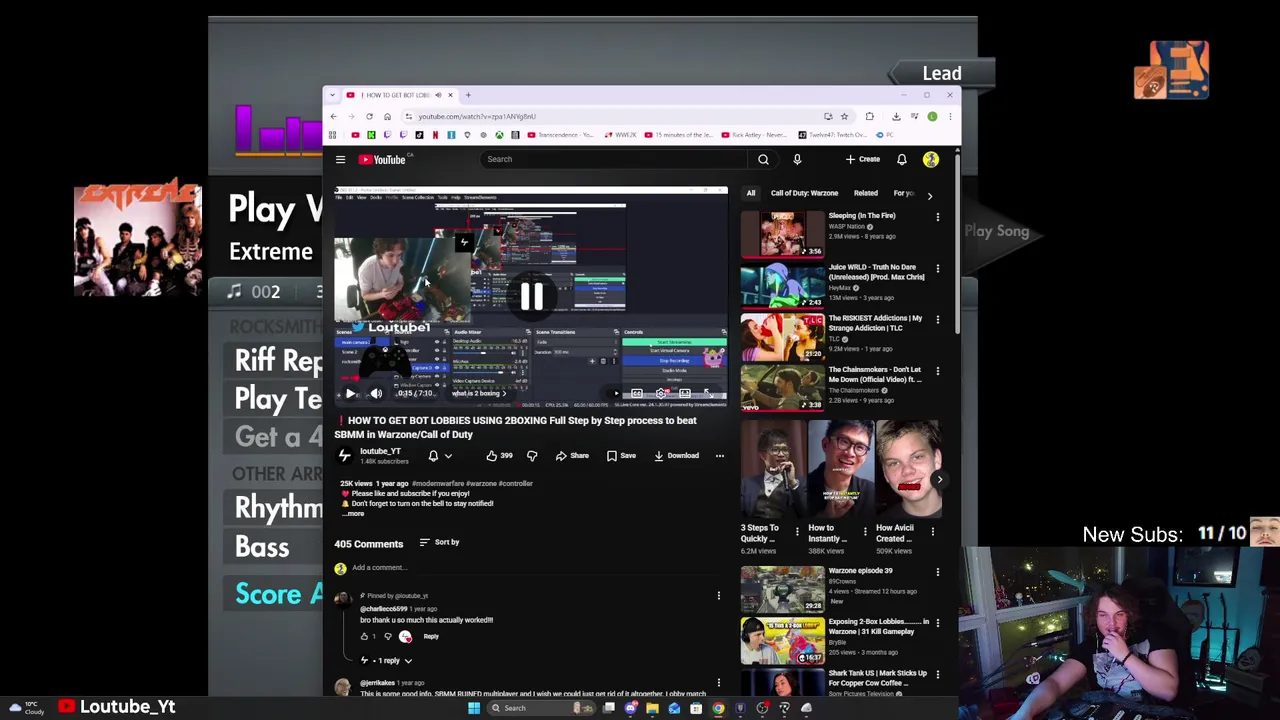Open the tab search dropdown arrow
This screenshot has height=720, width=1280.
[332, 95]
